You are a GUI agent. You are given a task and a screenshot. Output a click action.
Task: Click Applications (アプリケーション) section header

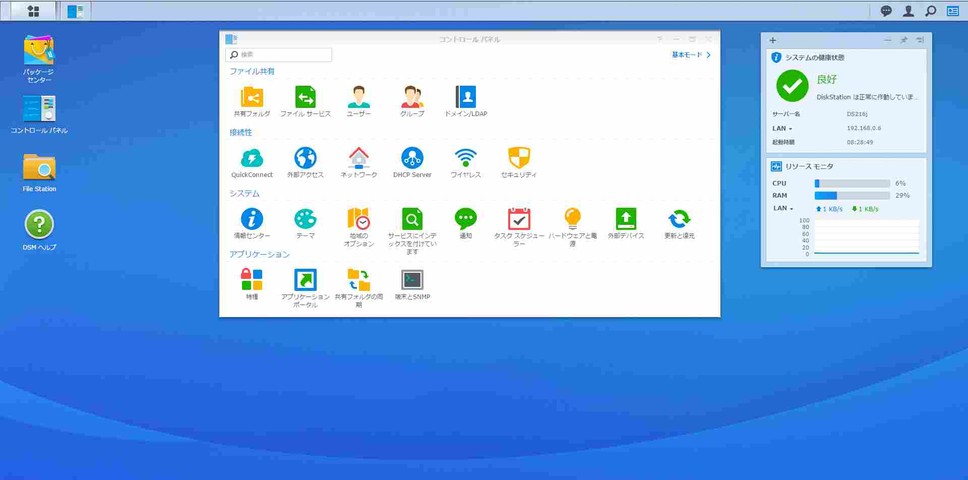click(259, 254)
